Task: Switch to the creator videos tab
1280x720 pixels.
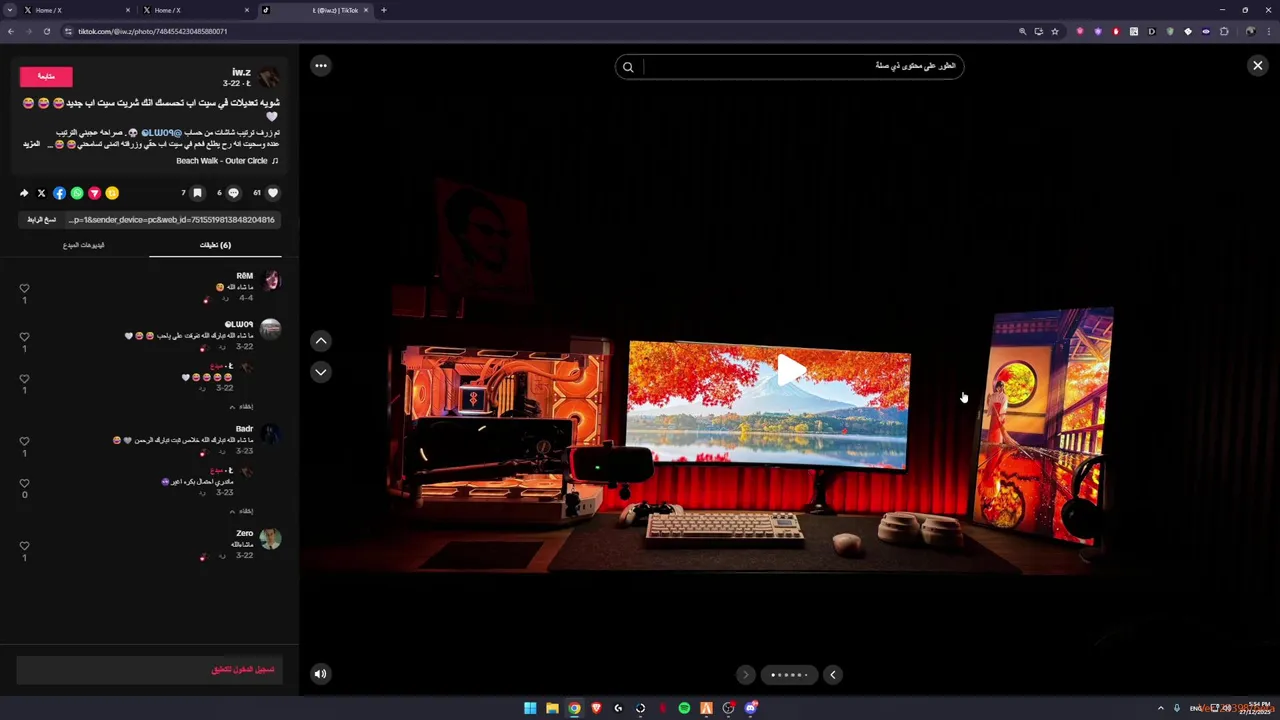Action: 84,245
